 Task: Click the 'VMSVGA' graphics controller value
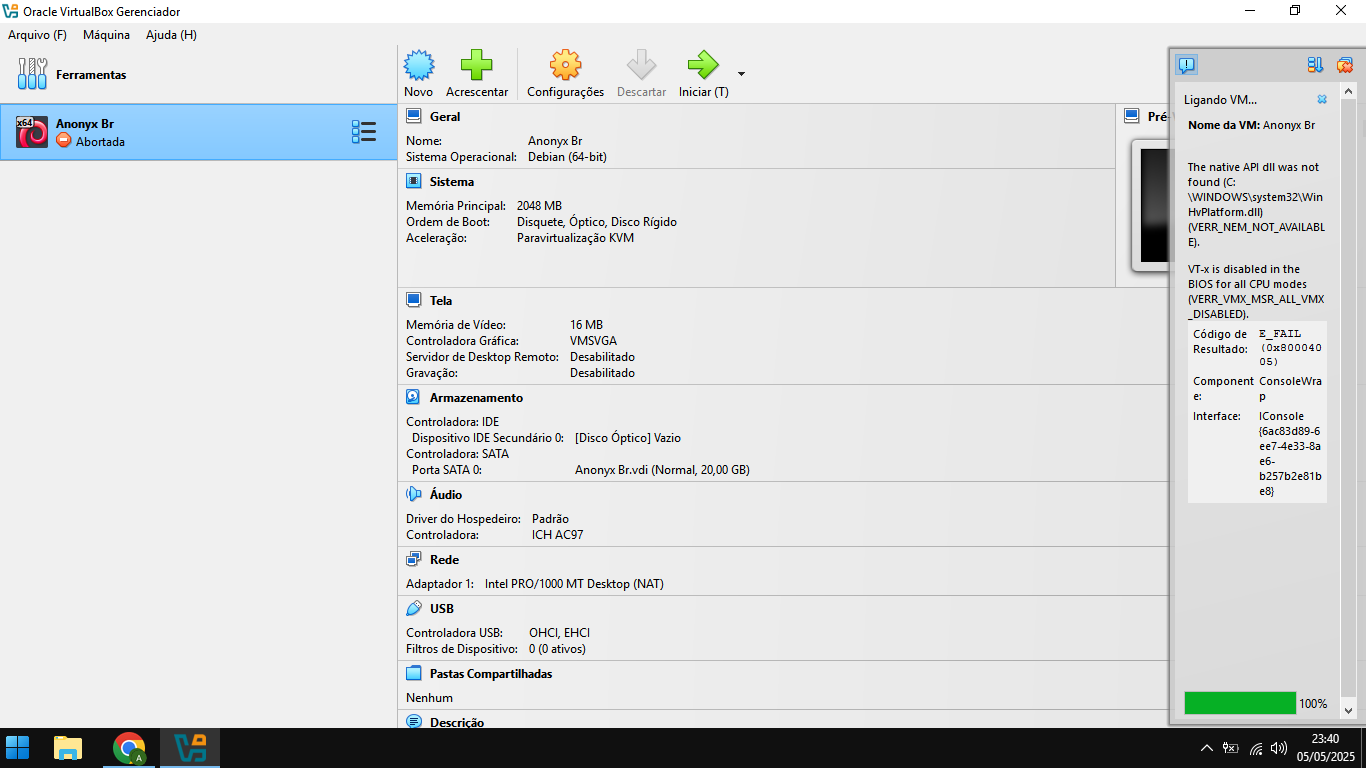pos(594,341)
